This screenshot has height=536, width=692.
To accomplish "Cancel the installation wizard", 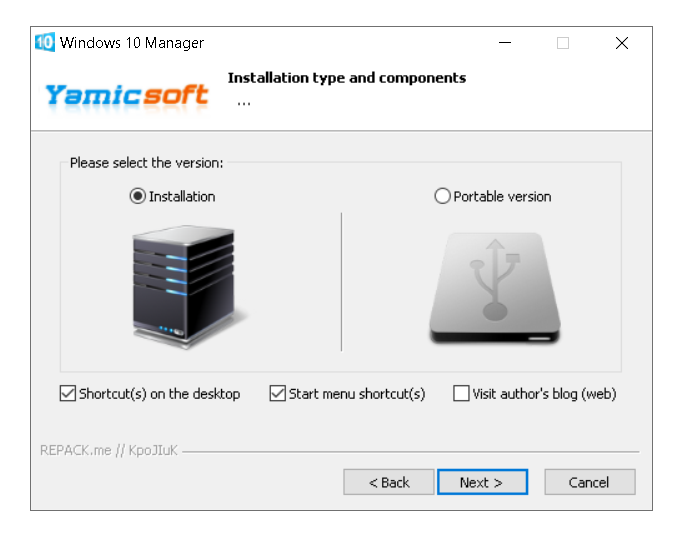I will pos(590,482).
